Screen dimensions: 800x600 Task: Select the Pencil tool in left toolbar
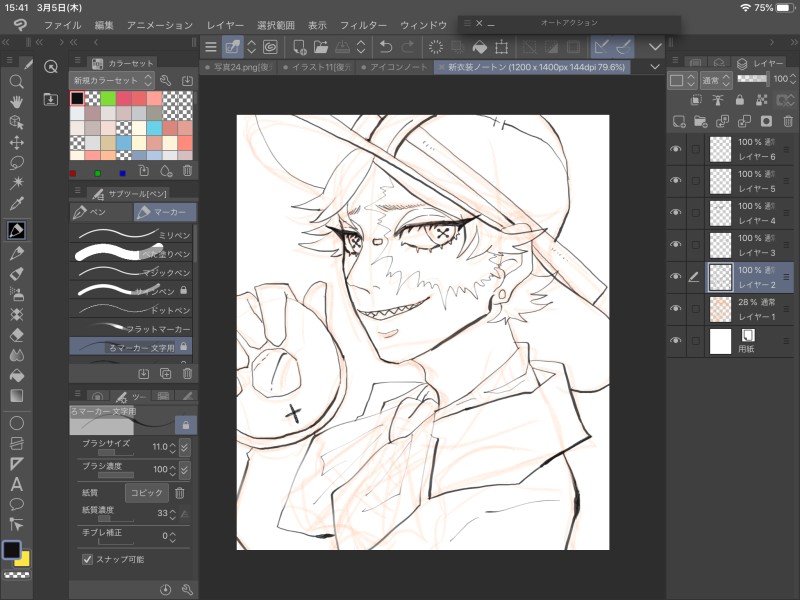16,254
